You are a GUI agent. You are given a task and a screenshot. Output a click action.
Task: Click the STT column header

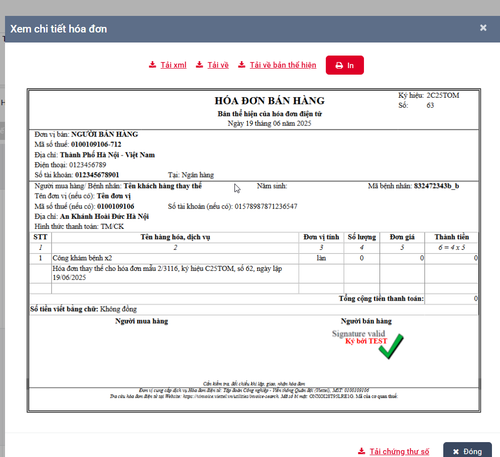click(40, 237)
